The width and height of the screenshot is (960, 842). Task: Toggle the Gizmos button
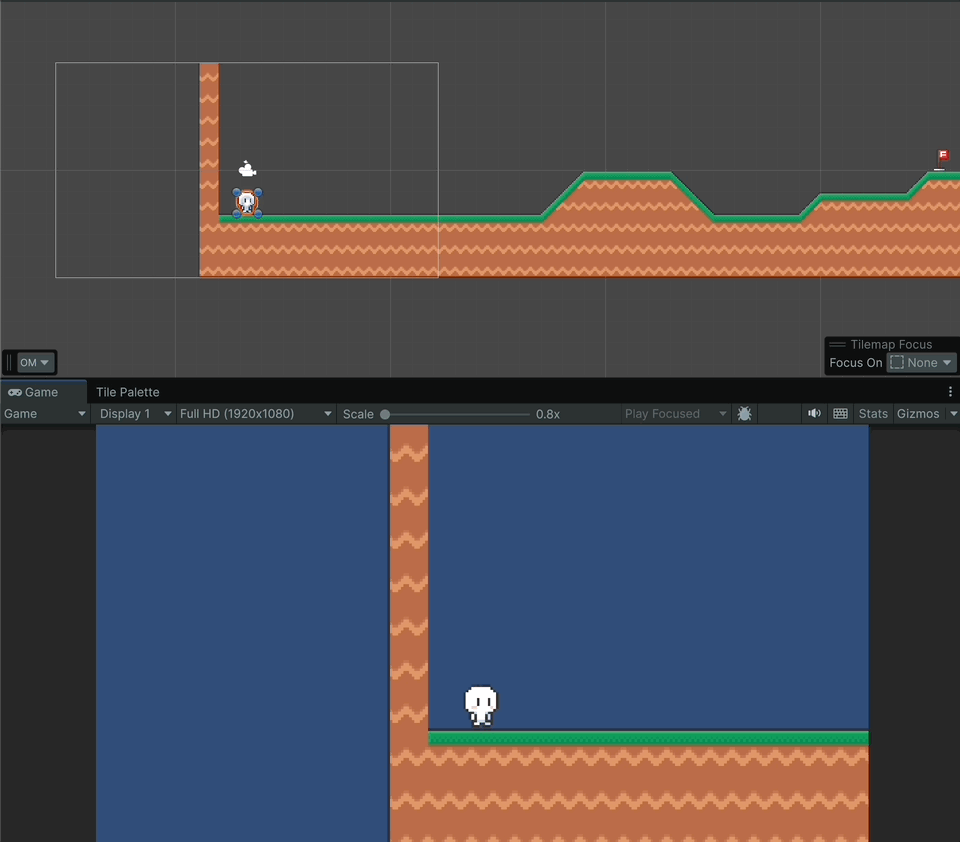[x=918, y=414]
